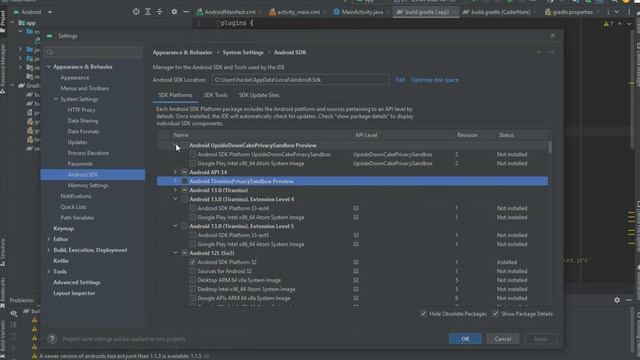This screenshot has width=640, height=360.
Task: Expand Build, Execution, Deployment section
Action: point(49,250)
